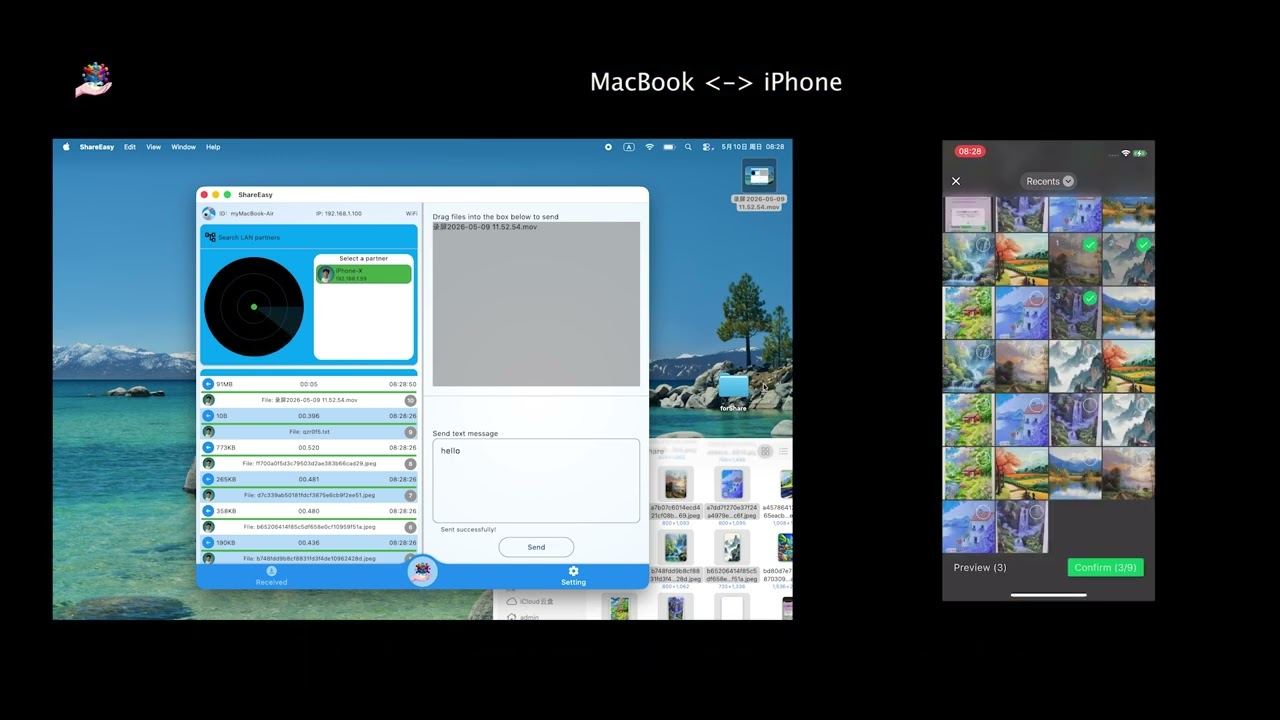Click the direction arrow on the 91MB row
This screenshot has width=1280, height=720.
(x=208, y=384)
